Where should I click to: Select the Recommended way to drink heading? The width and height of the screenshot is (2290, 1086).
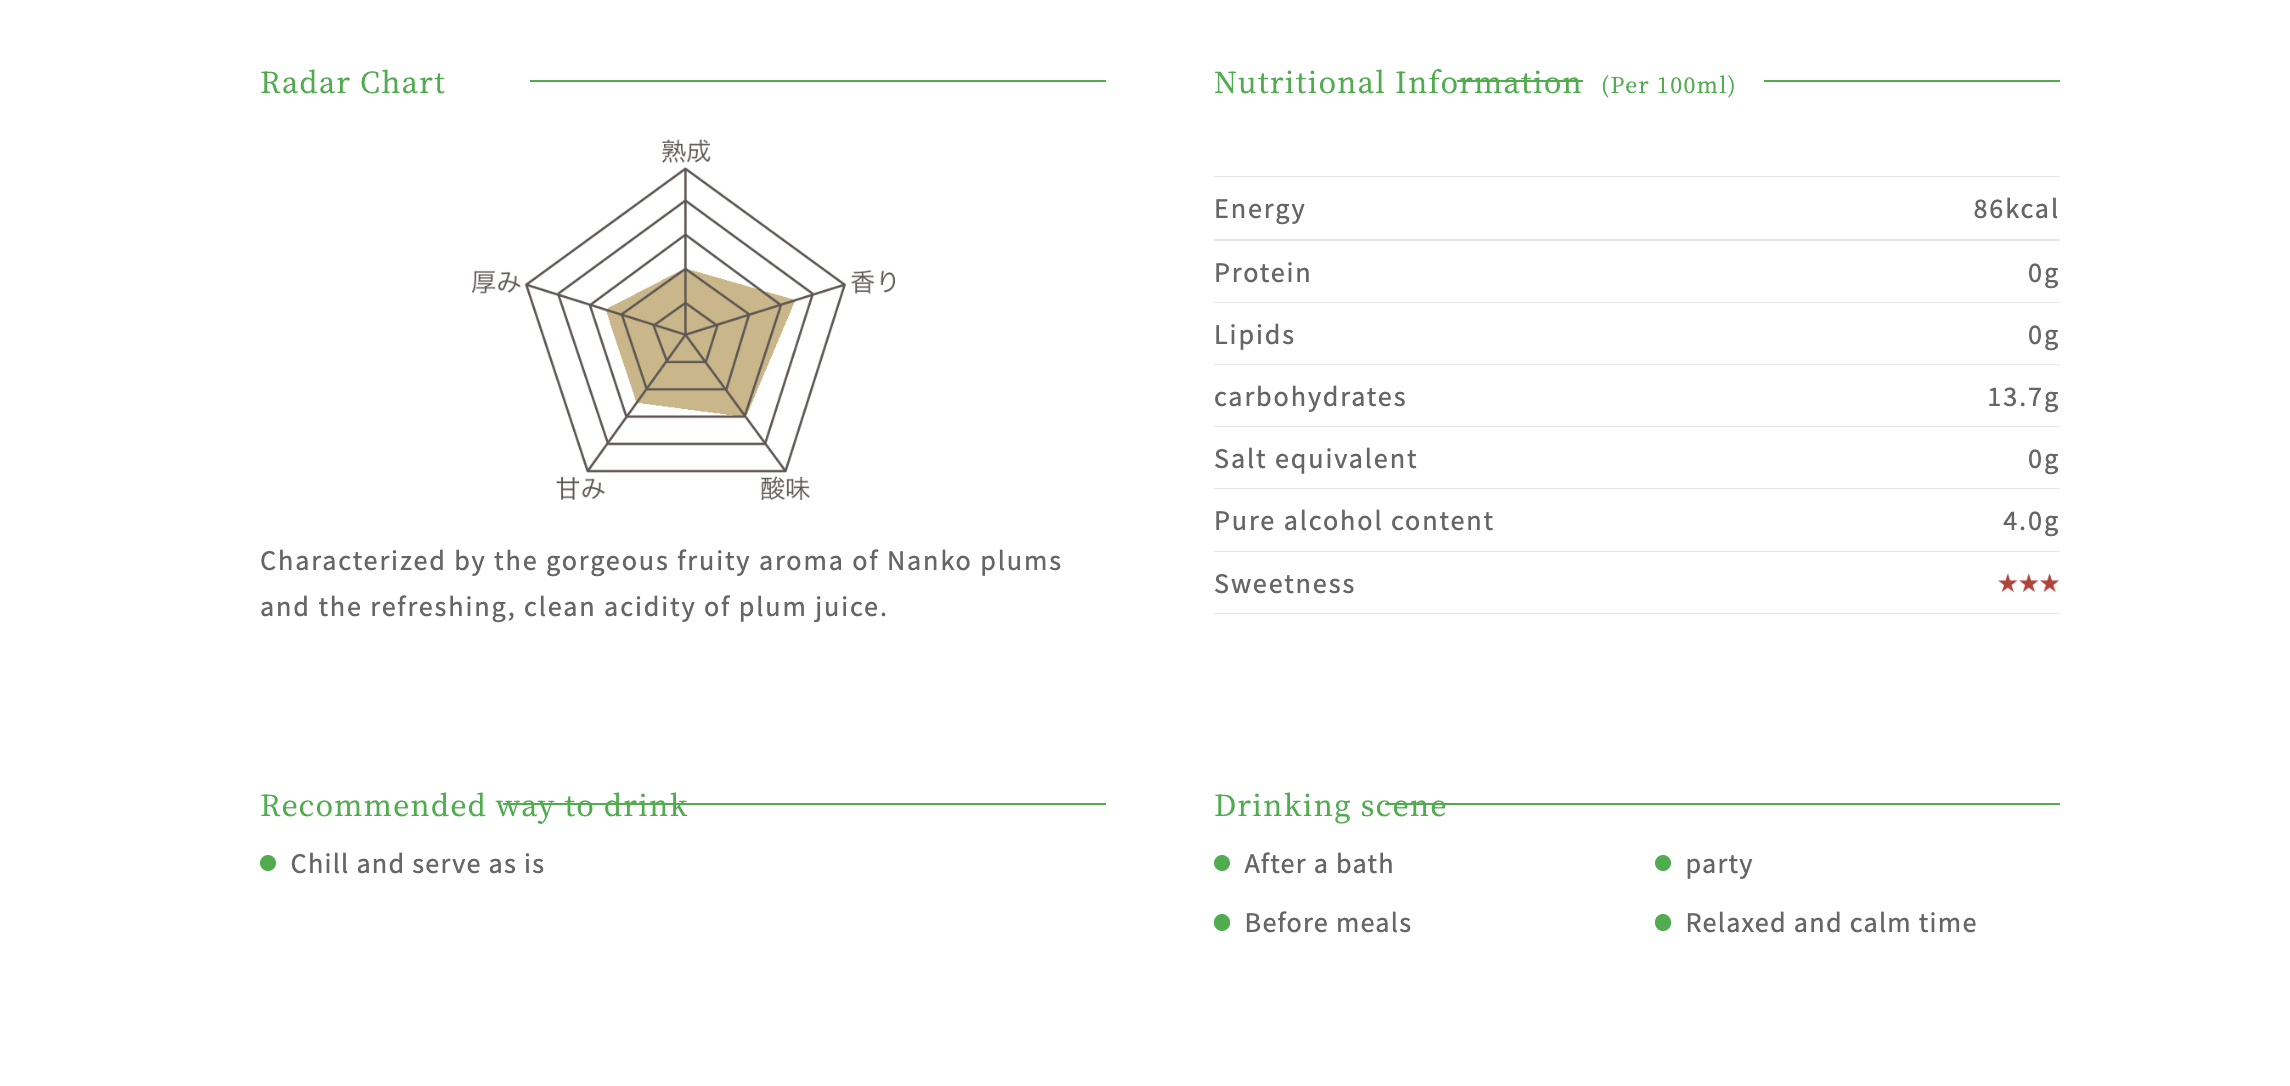tap(474, 805)
